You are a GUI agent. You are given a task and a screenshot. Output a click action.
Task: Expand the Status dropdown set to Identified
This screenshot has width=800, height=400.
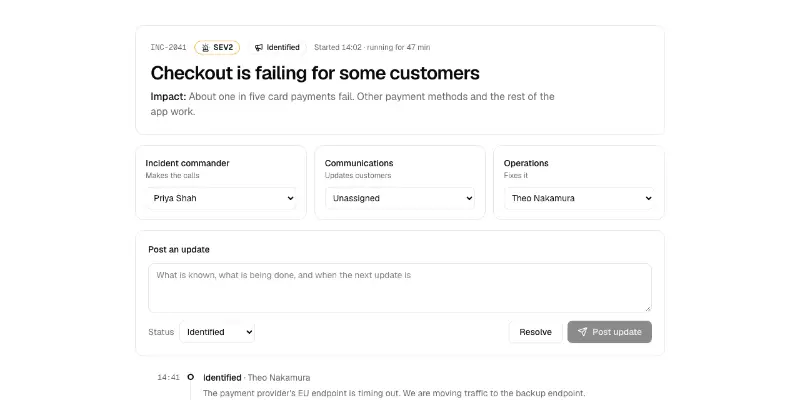(217, 332)
